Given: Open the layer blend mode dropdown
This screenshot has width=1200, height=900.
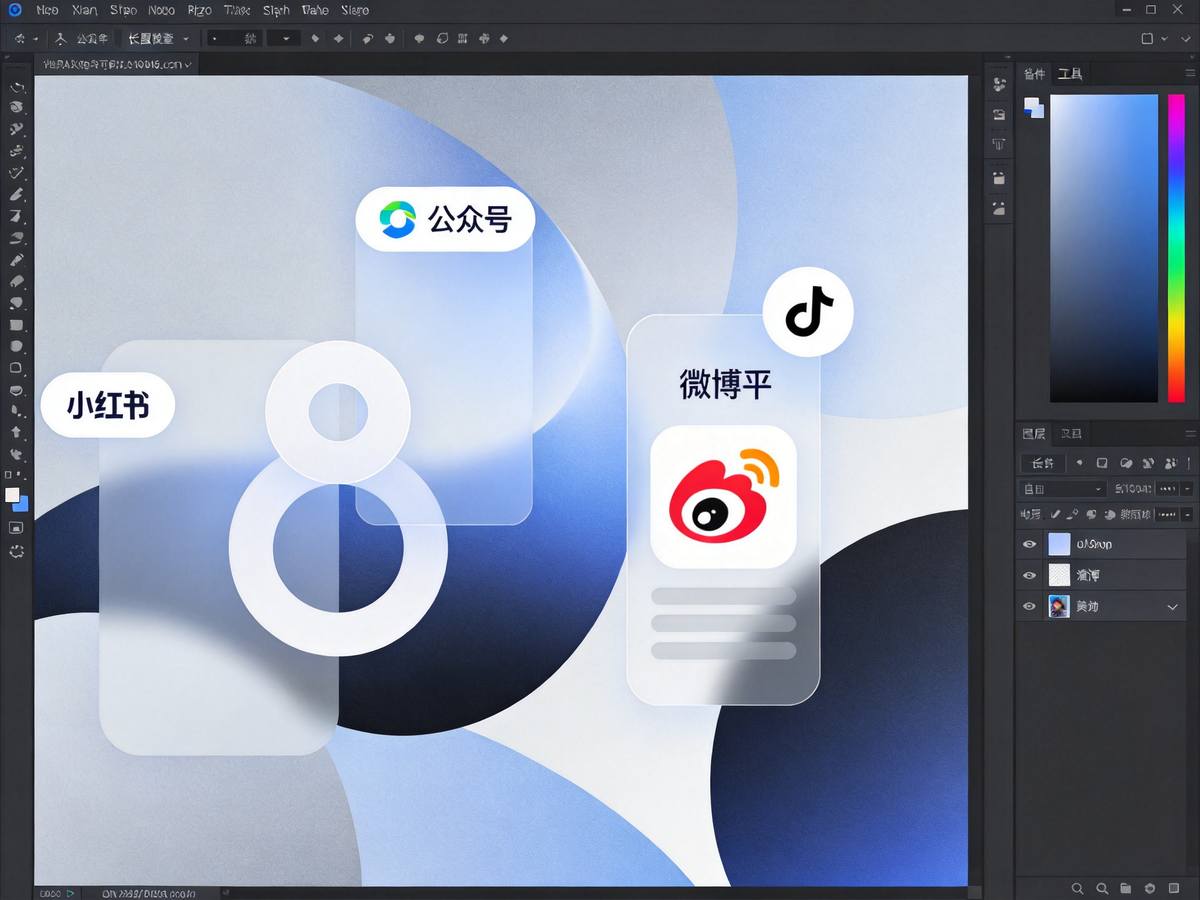Looking at the screenshot, I should point(1062,489).
